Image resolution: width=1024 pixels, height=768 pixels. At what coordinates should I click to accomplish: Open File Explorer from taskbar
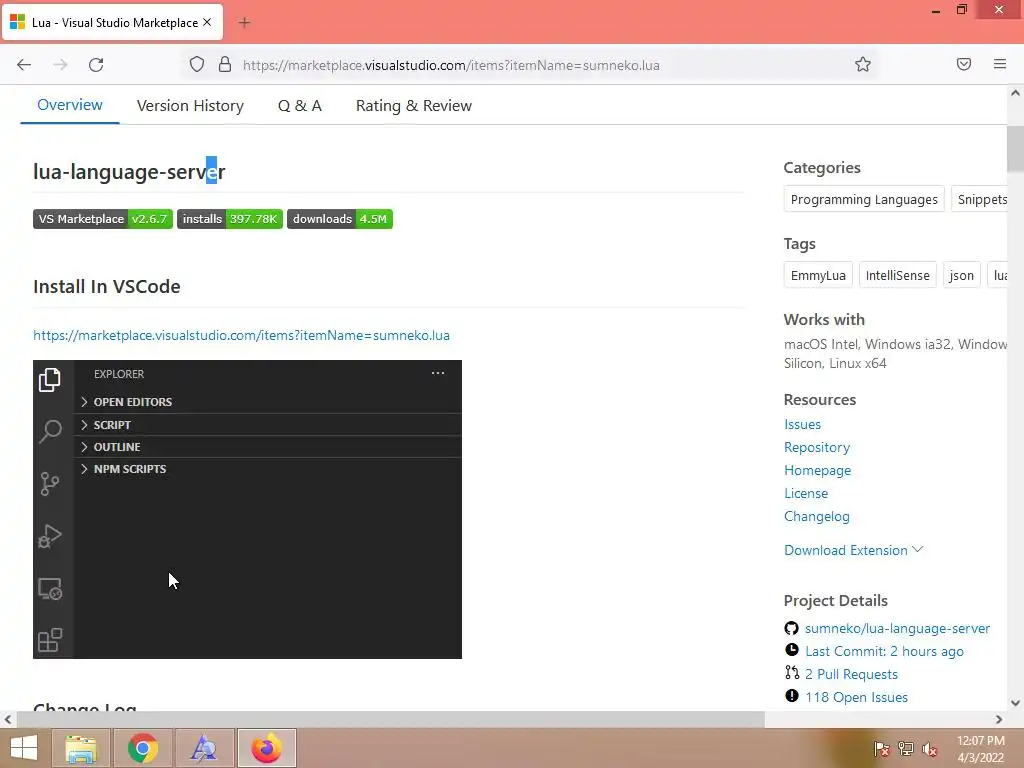[81, 748]
